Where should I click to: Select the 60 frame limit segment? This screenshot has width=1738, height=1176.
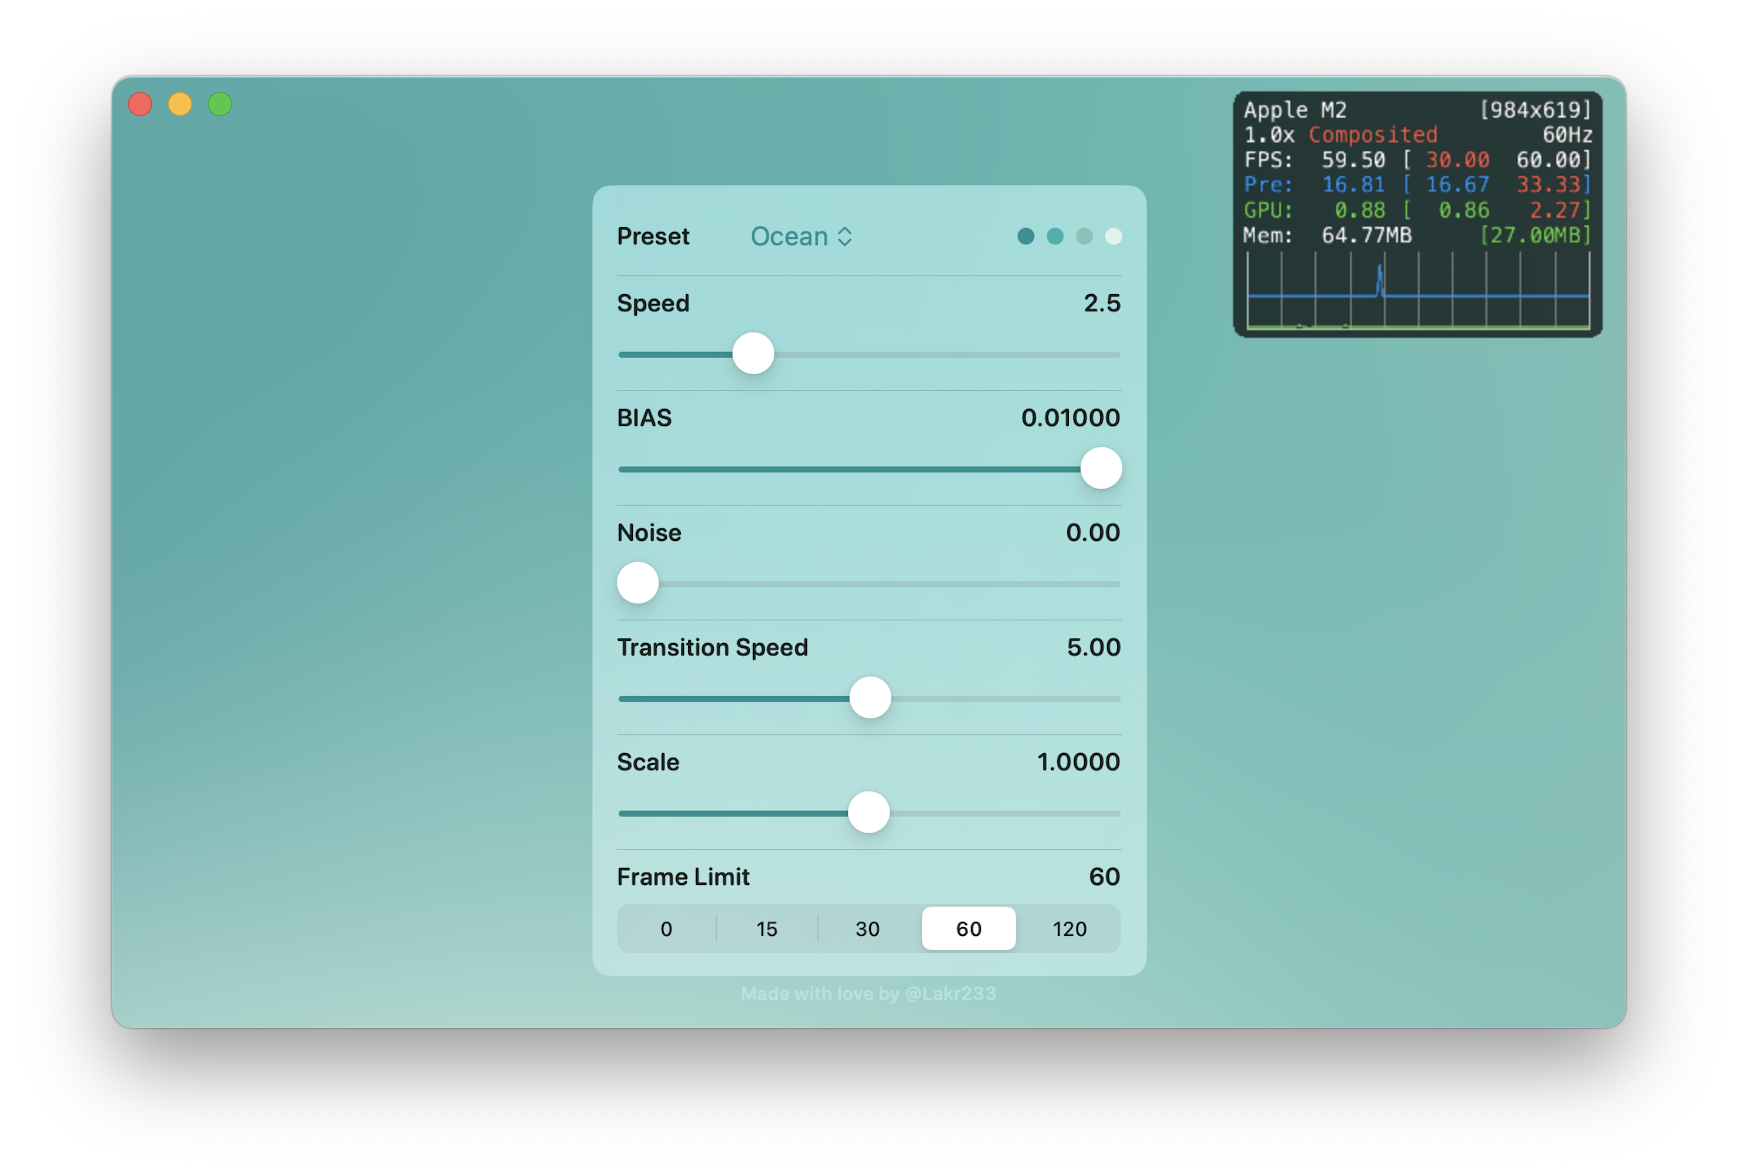969,929
